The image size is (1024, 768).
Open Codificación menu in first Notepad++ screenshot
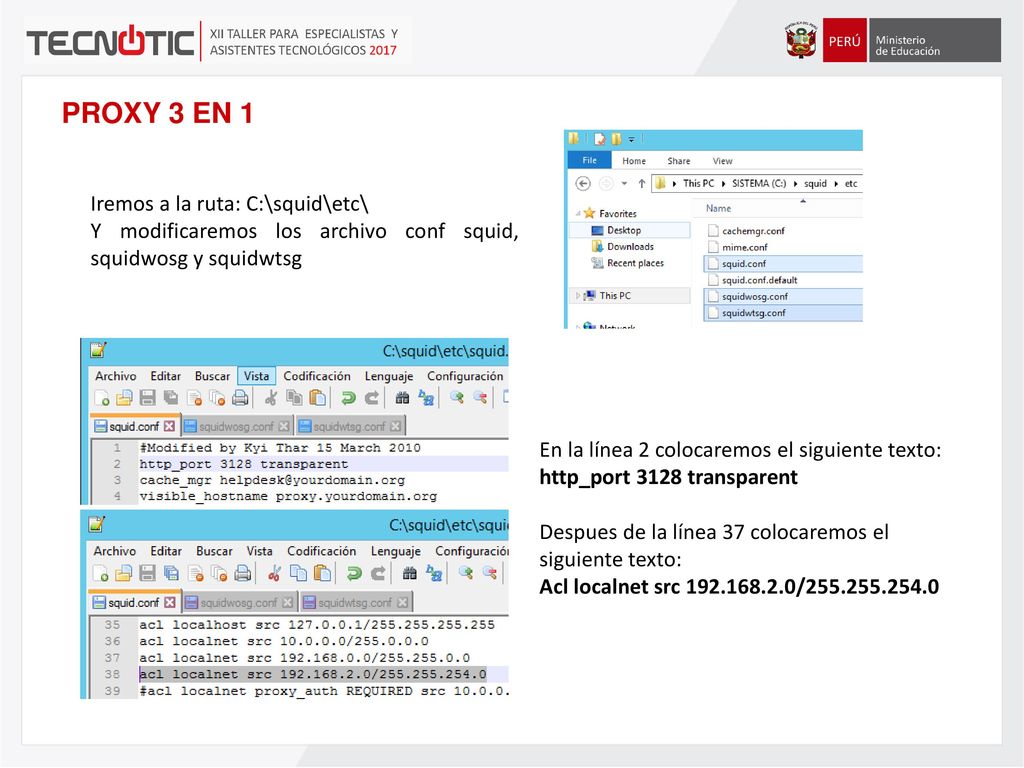[317, 376]
